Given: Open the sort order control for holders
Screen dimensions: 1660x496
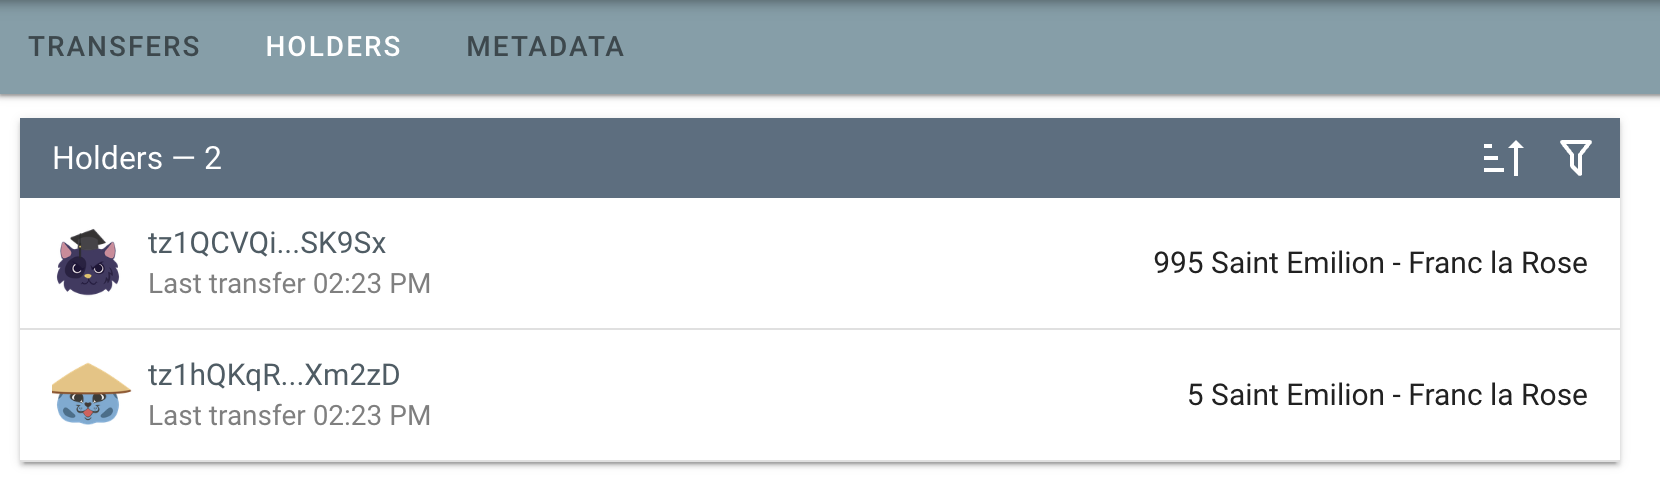Looking at the screenshot, I should (x=1503, y=158).
